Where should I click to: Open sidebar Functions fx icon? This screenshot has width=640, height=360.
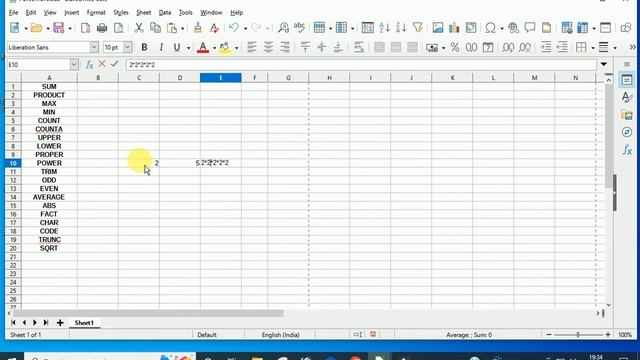pos(627,150)
